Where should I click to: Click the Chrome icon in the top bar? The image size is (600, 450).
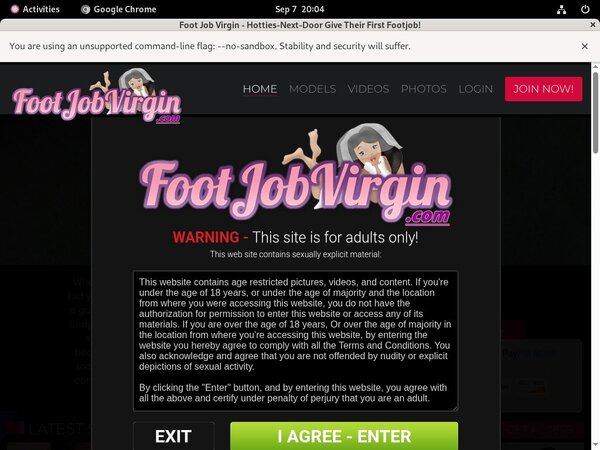point(86,9)
